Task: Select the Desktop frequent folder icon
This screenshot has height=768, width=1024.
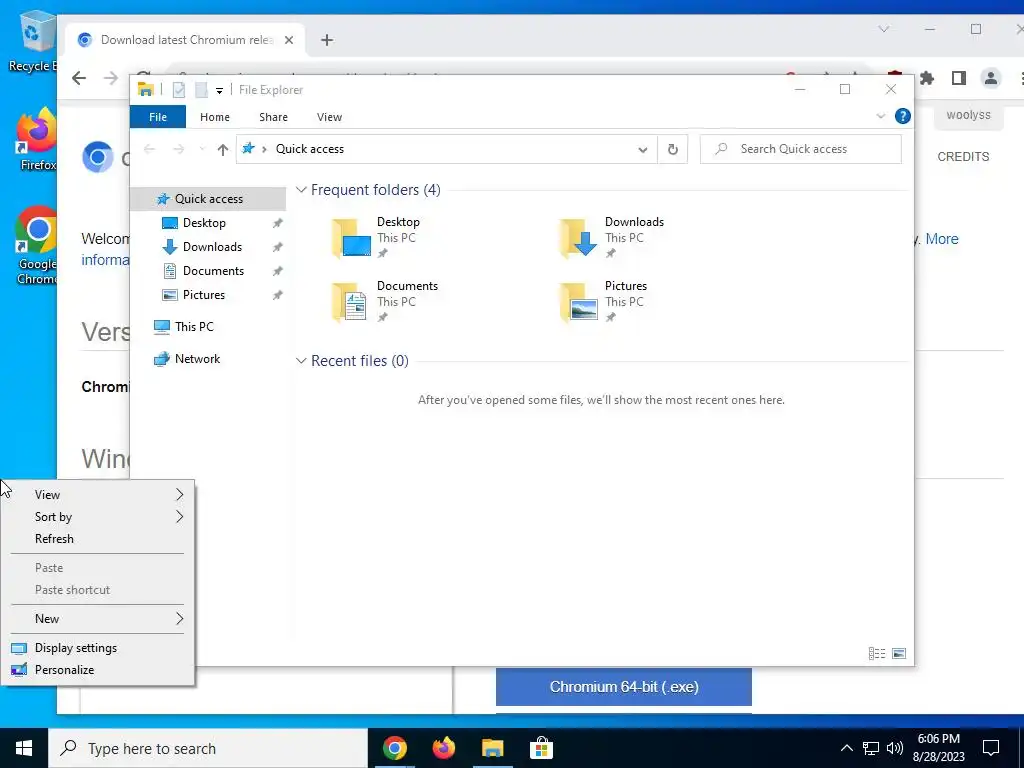Action: click(351, 238)
